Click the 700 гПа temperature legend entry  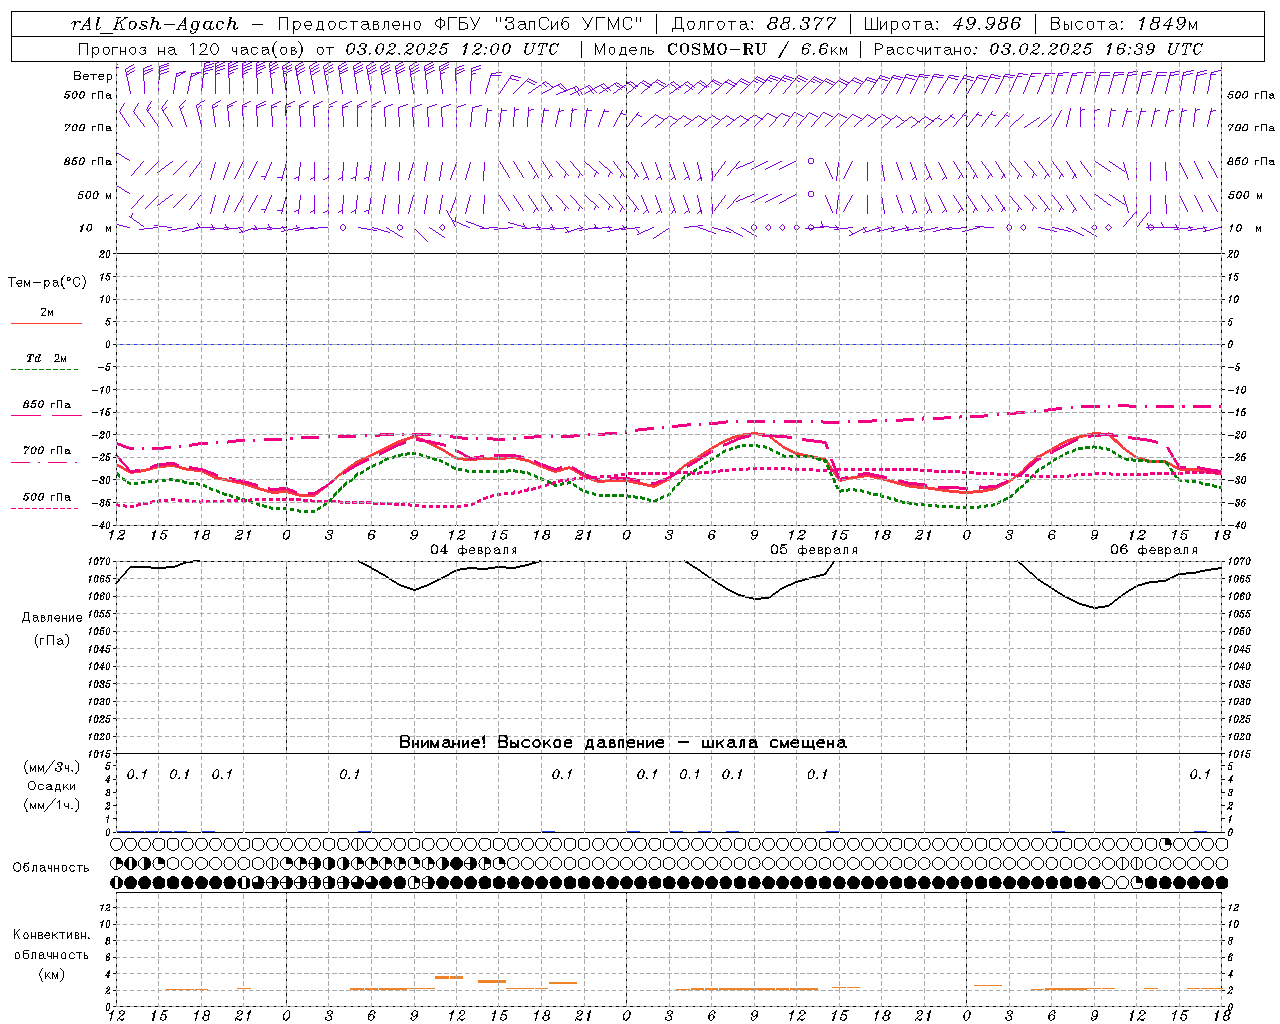click(x=47, y=451)
